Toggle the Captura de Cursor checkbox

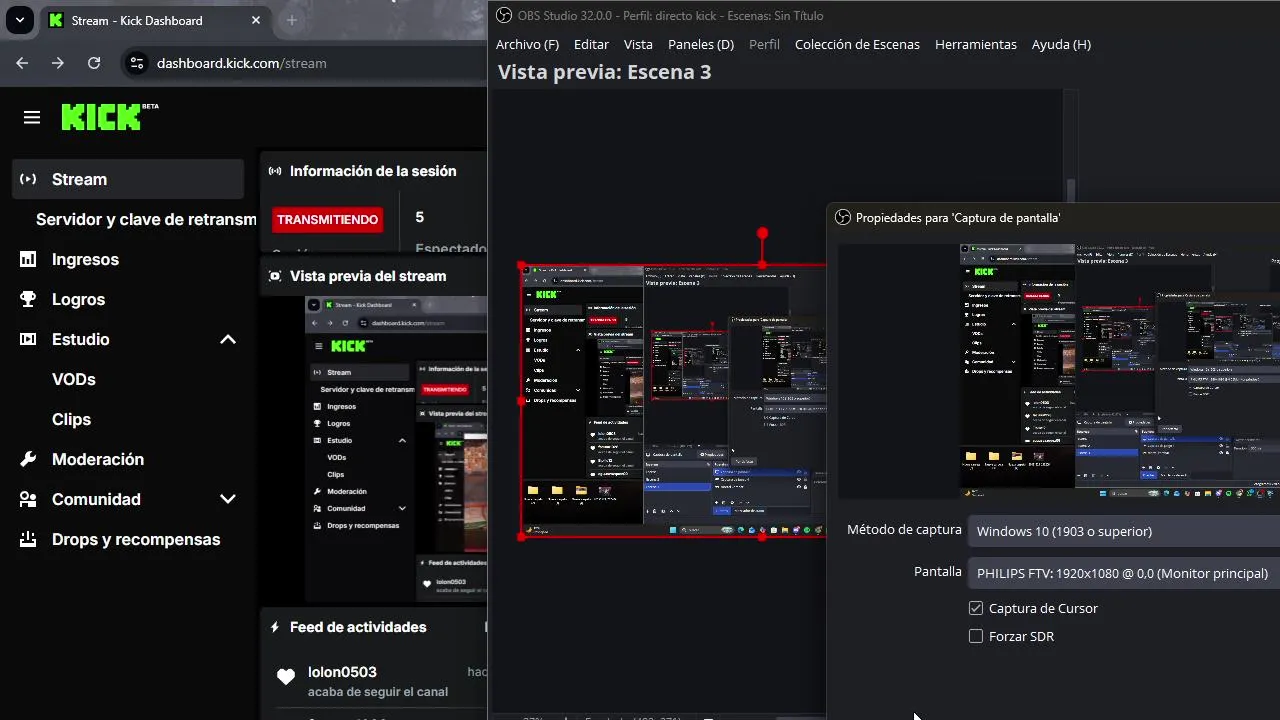[x=976, y=608]
